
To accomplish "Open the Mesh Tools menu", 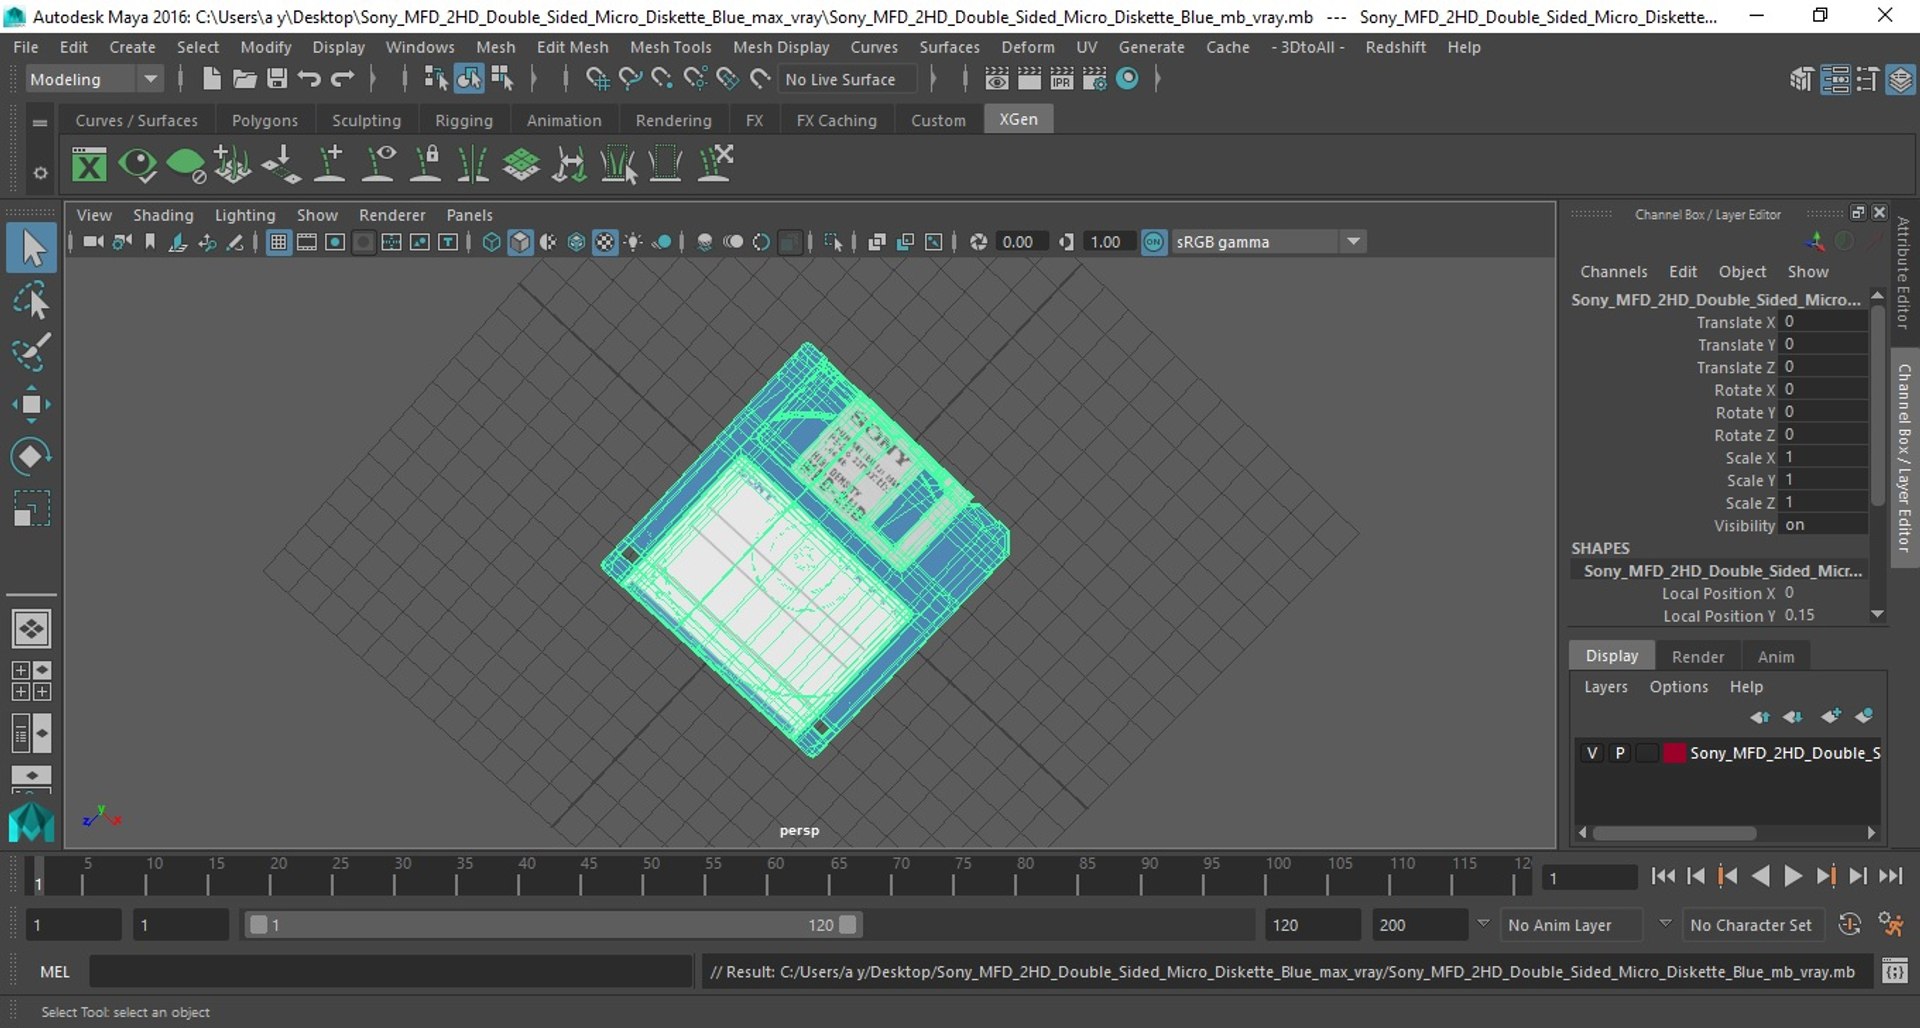I will pyautogui.click(x=670, y=47).
